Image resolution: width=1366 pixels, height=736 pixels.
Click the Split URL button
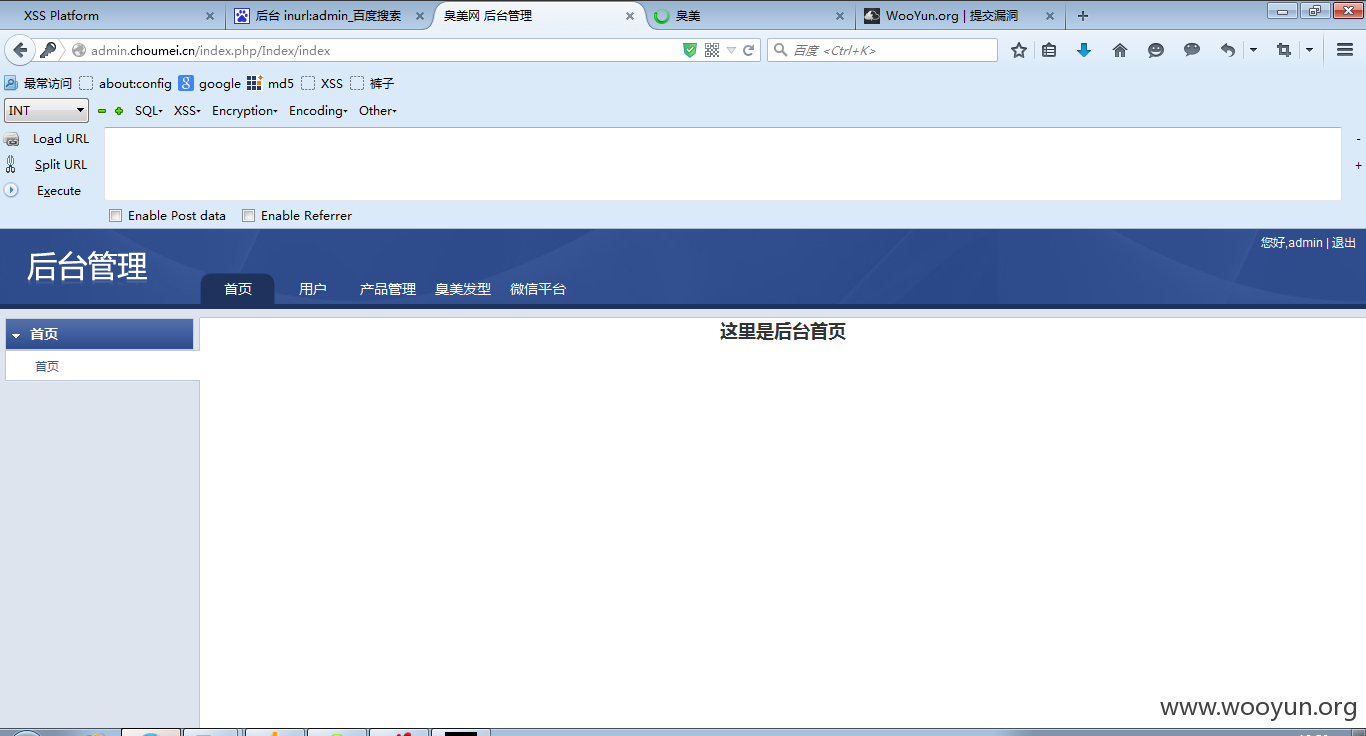pos(61,165)
